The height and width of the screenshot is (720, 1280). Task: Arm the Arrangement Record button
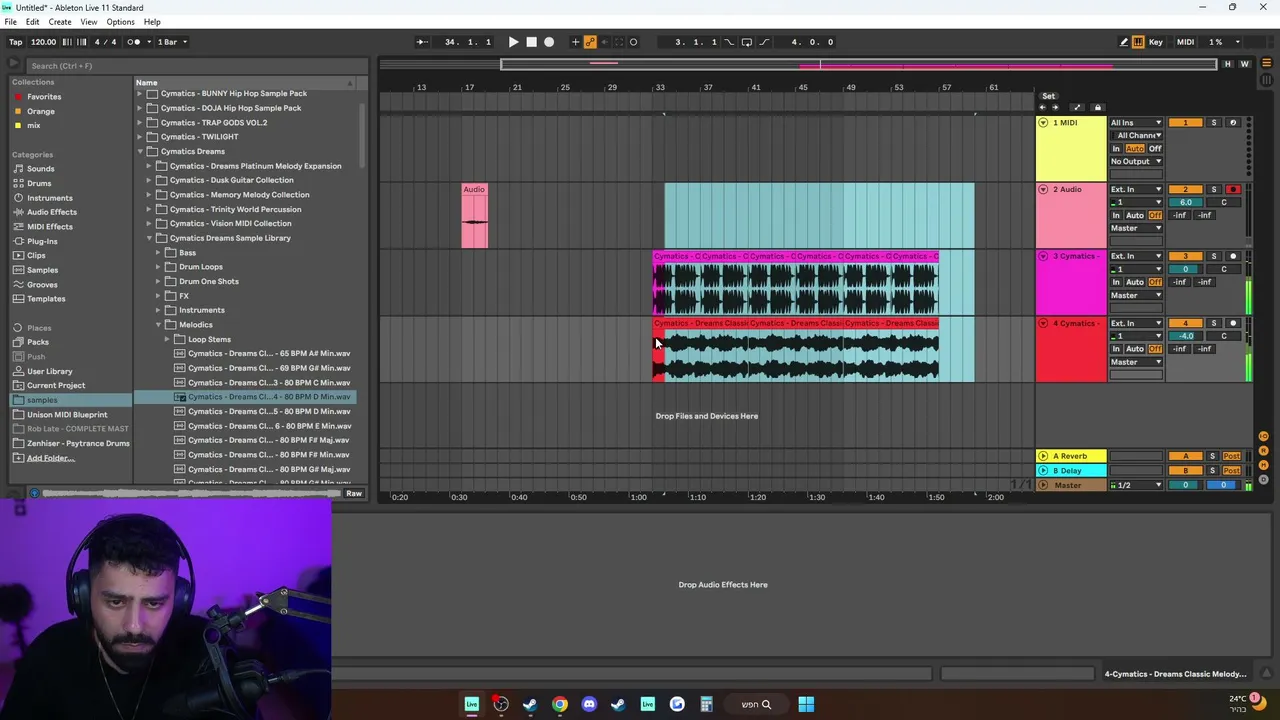(x=549, y=42)
